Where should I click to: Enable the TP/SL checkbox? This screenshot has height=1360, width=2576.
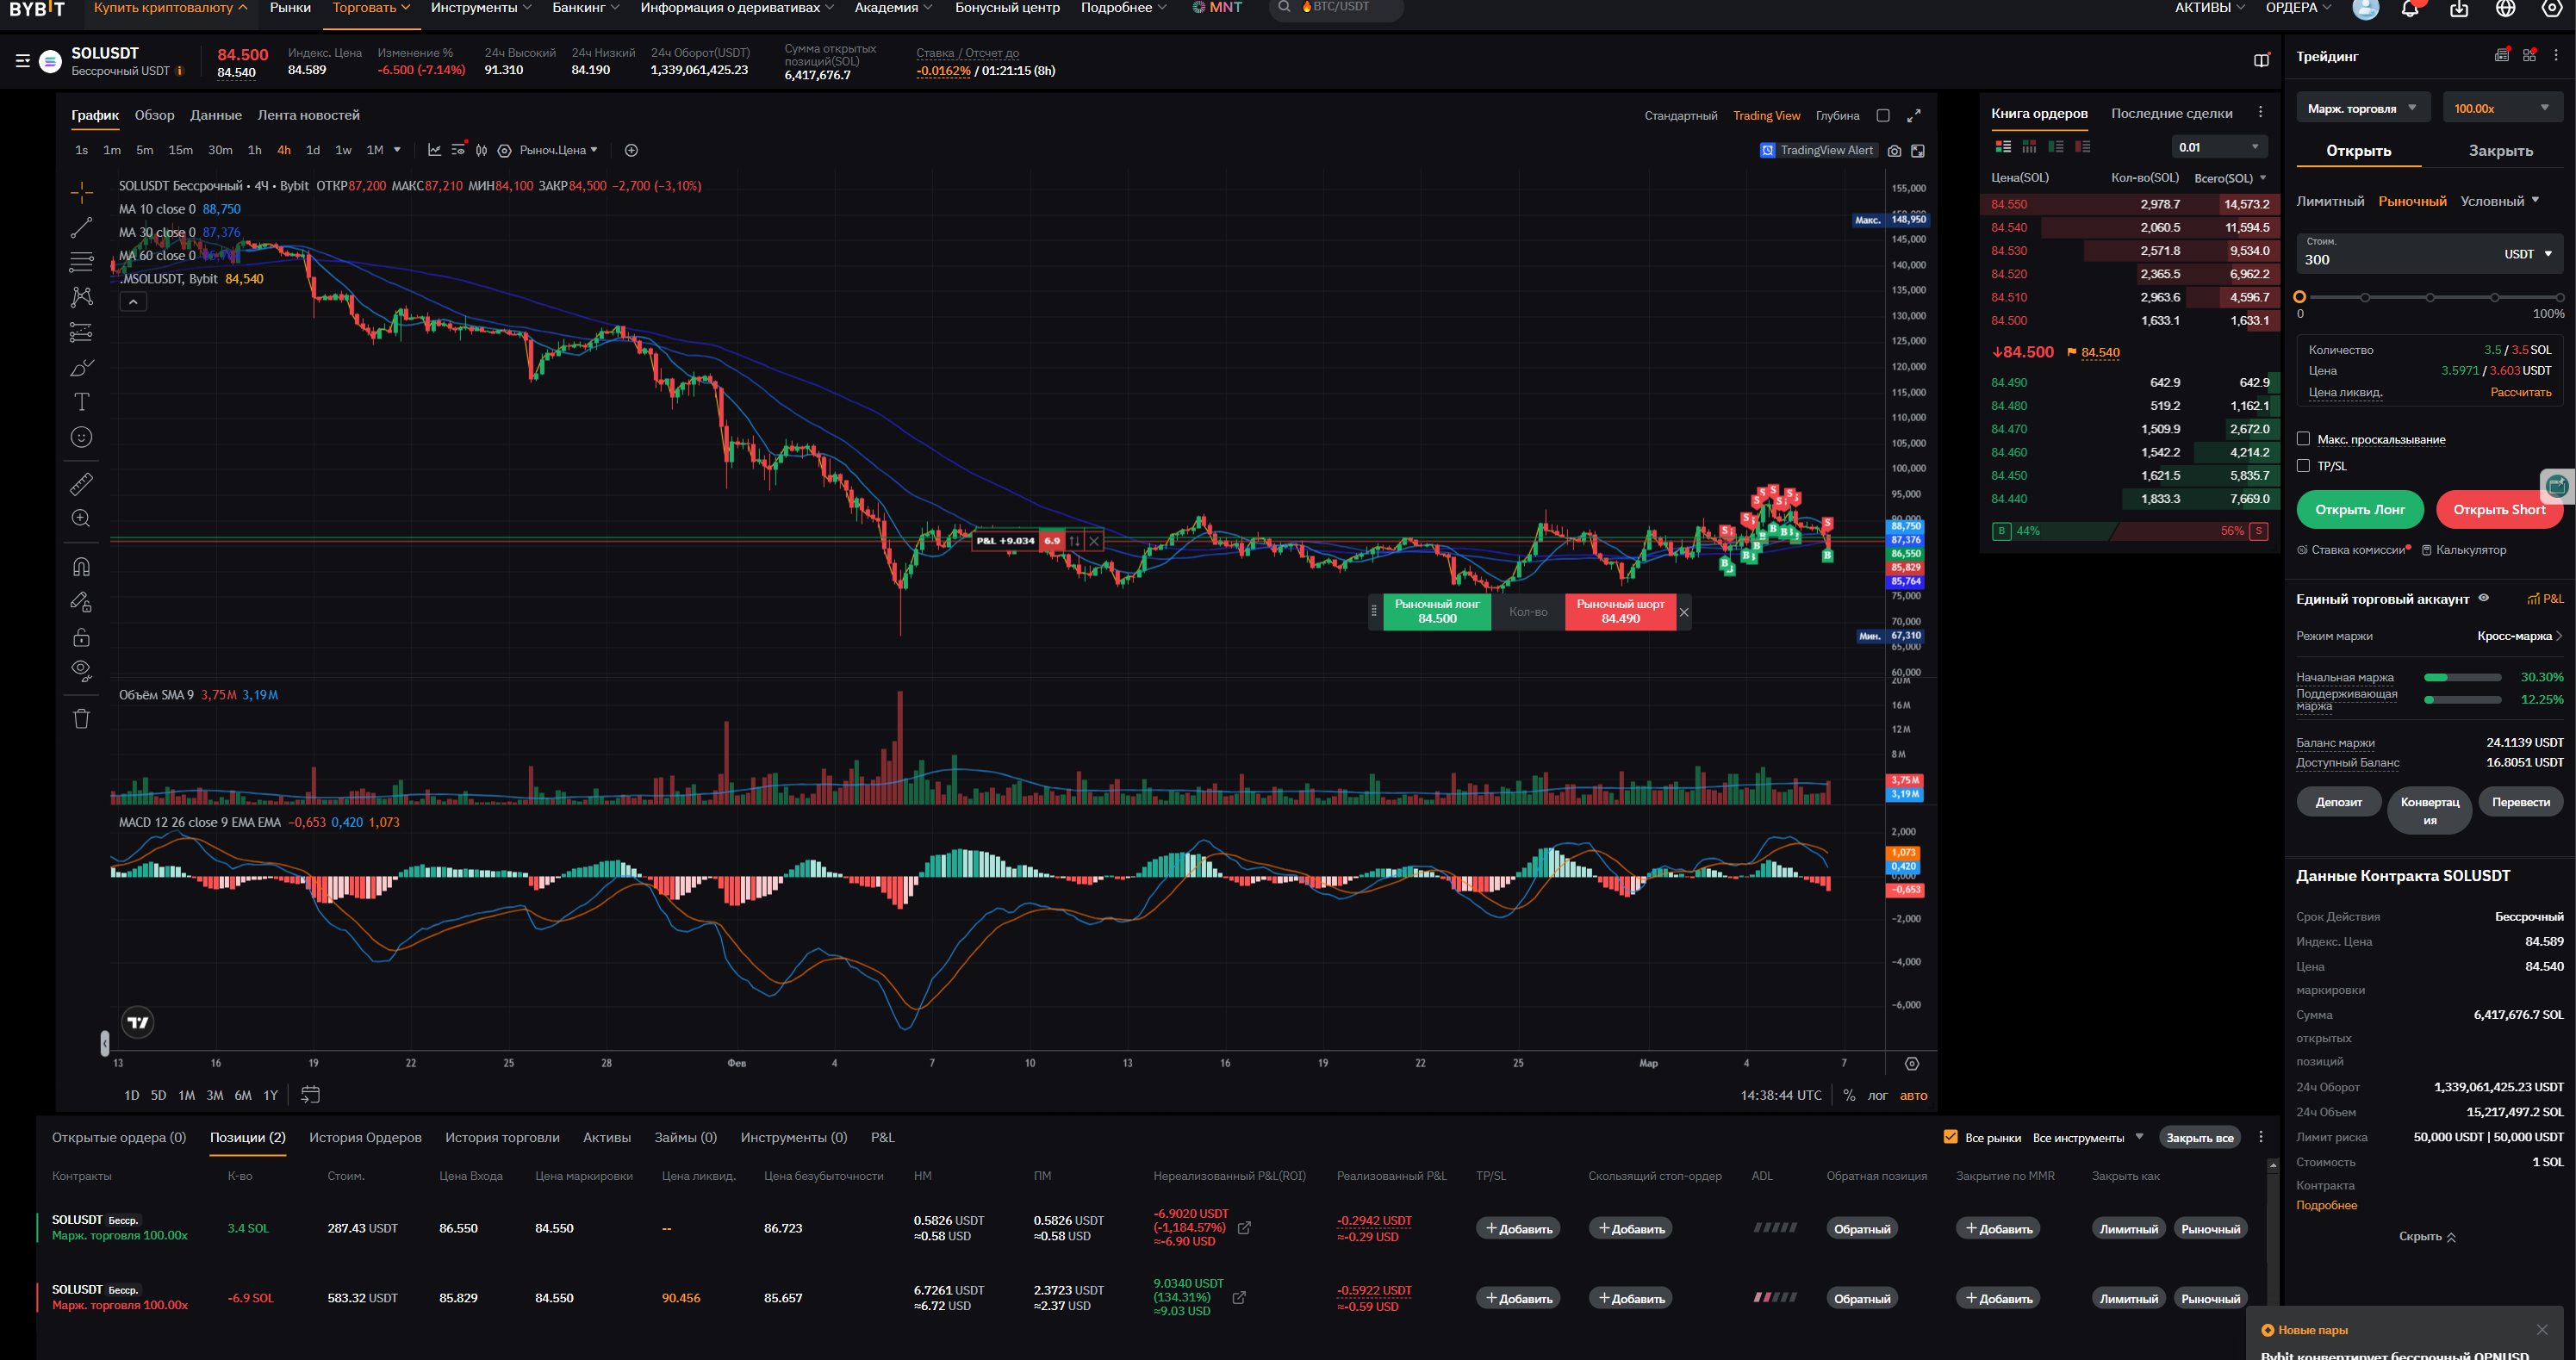click(x=2303, y=466)
